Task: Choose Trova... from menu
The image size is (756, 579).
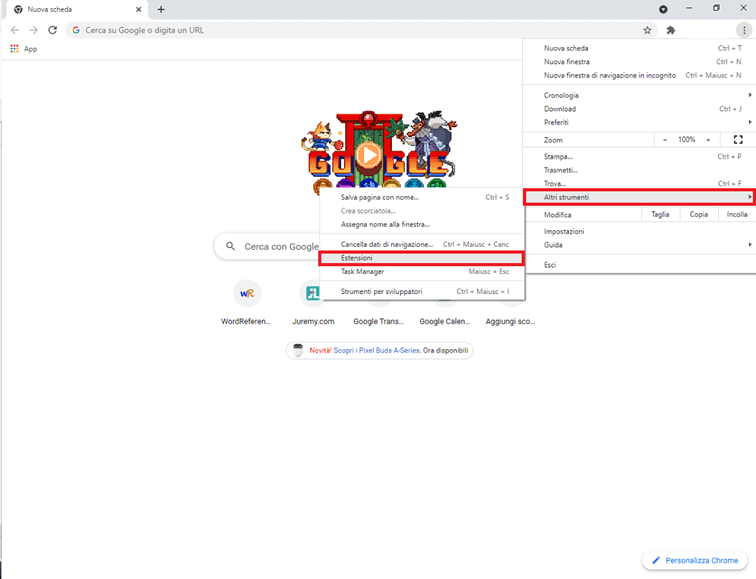Action: [x=640, y=184]
